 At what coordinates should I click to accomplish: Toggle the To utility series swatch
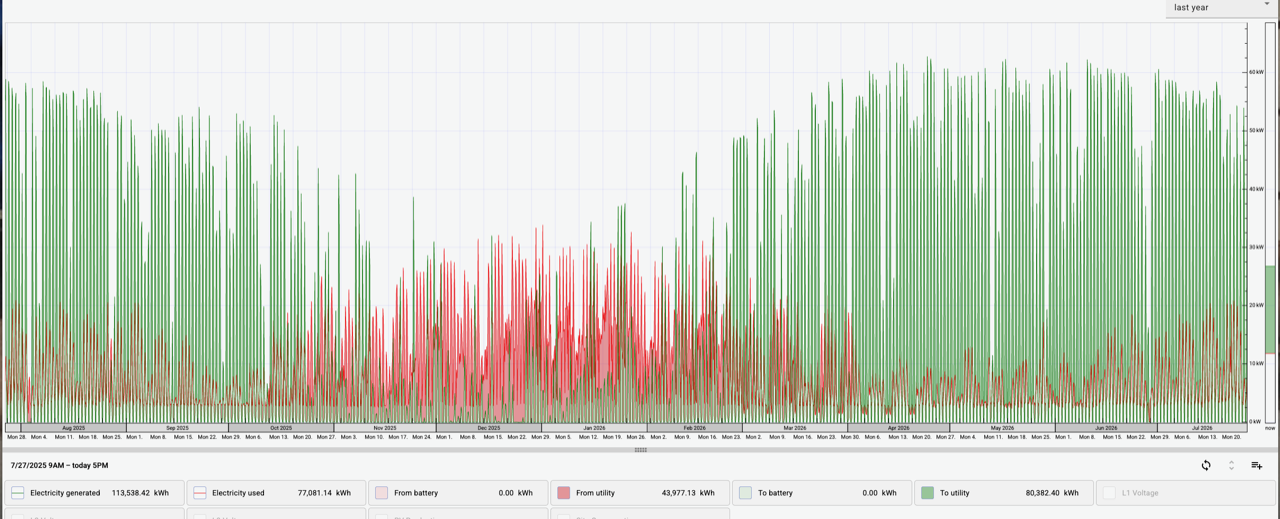coord(928,493)
